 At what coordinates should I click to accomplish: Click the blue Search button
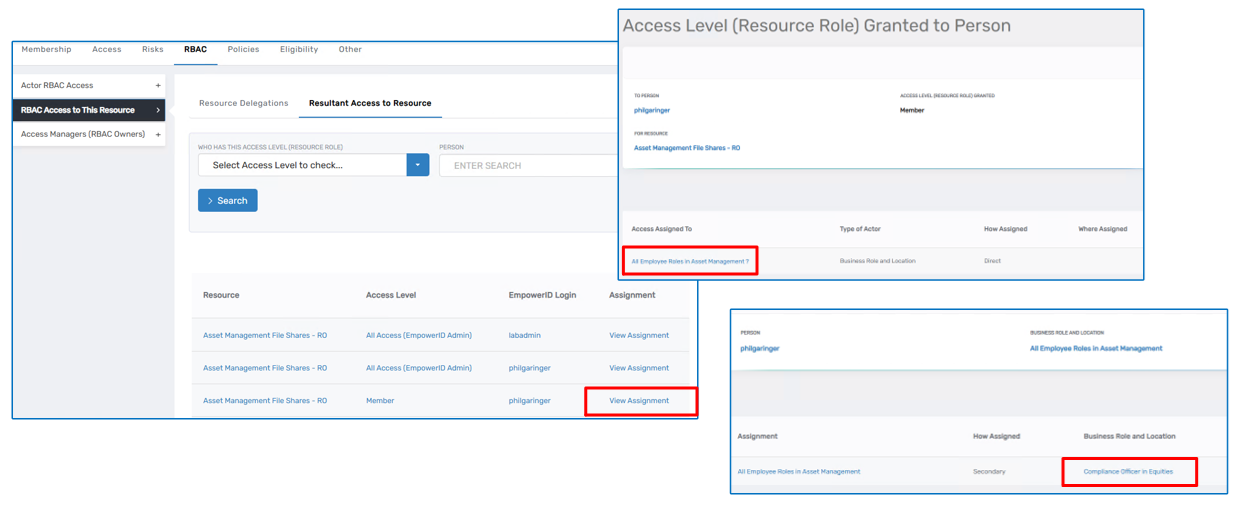click(x=228, y=201)
